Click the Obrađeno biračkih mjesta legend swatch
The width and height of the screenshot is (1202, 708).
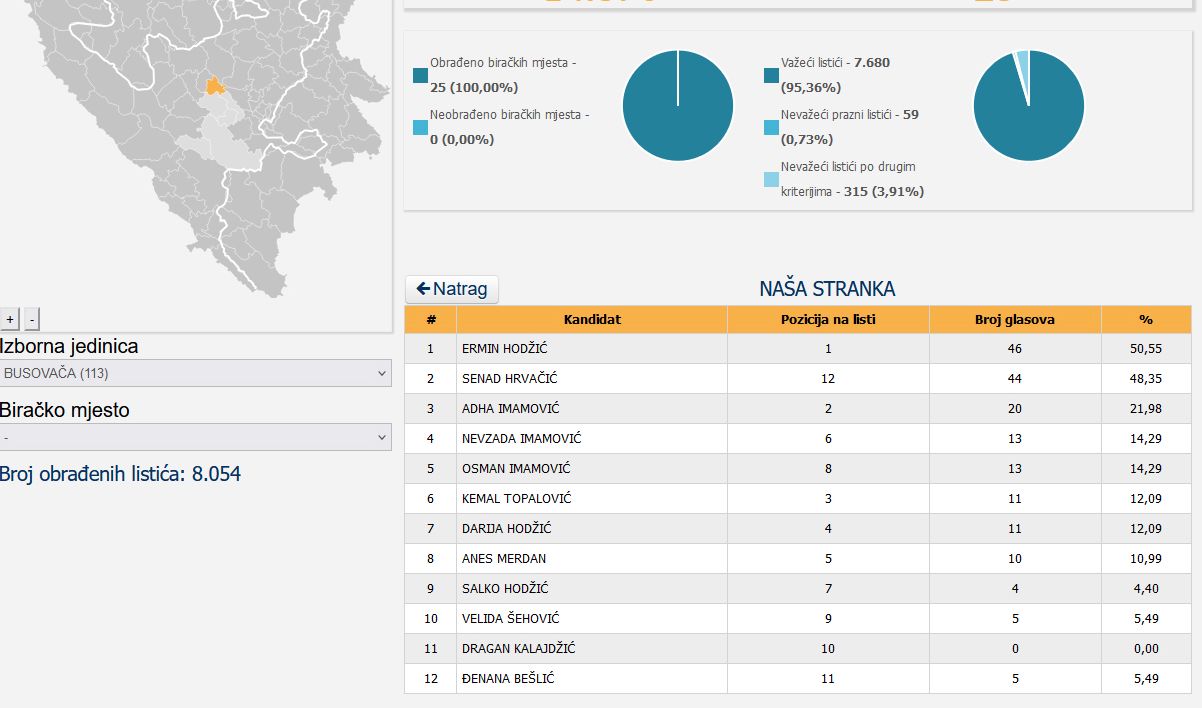pos(420,75)
